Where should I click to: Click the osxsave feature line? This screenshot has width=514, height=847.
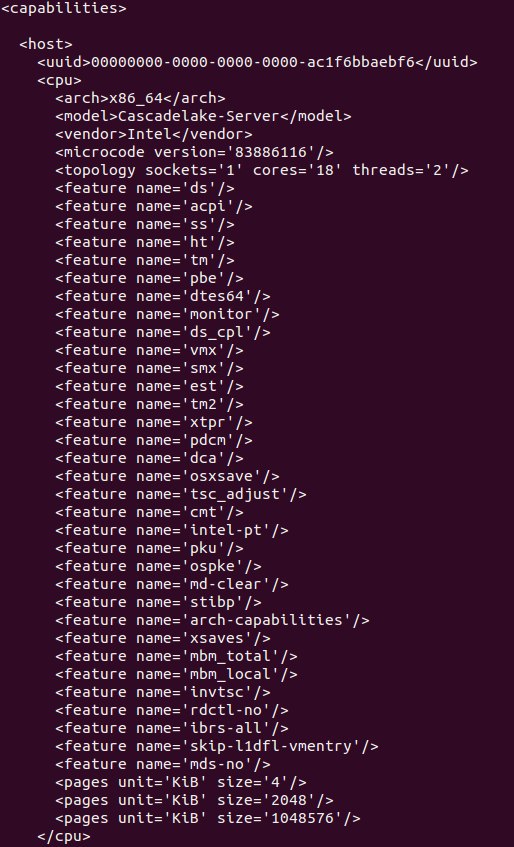click(167, 476)
